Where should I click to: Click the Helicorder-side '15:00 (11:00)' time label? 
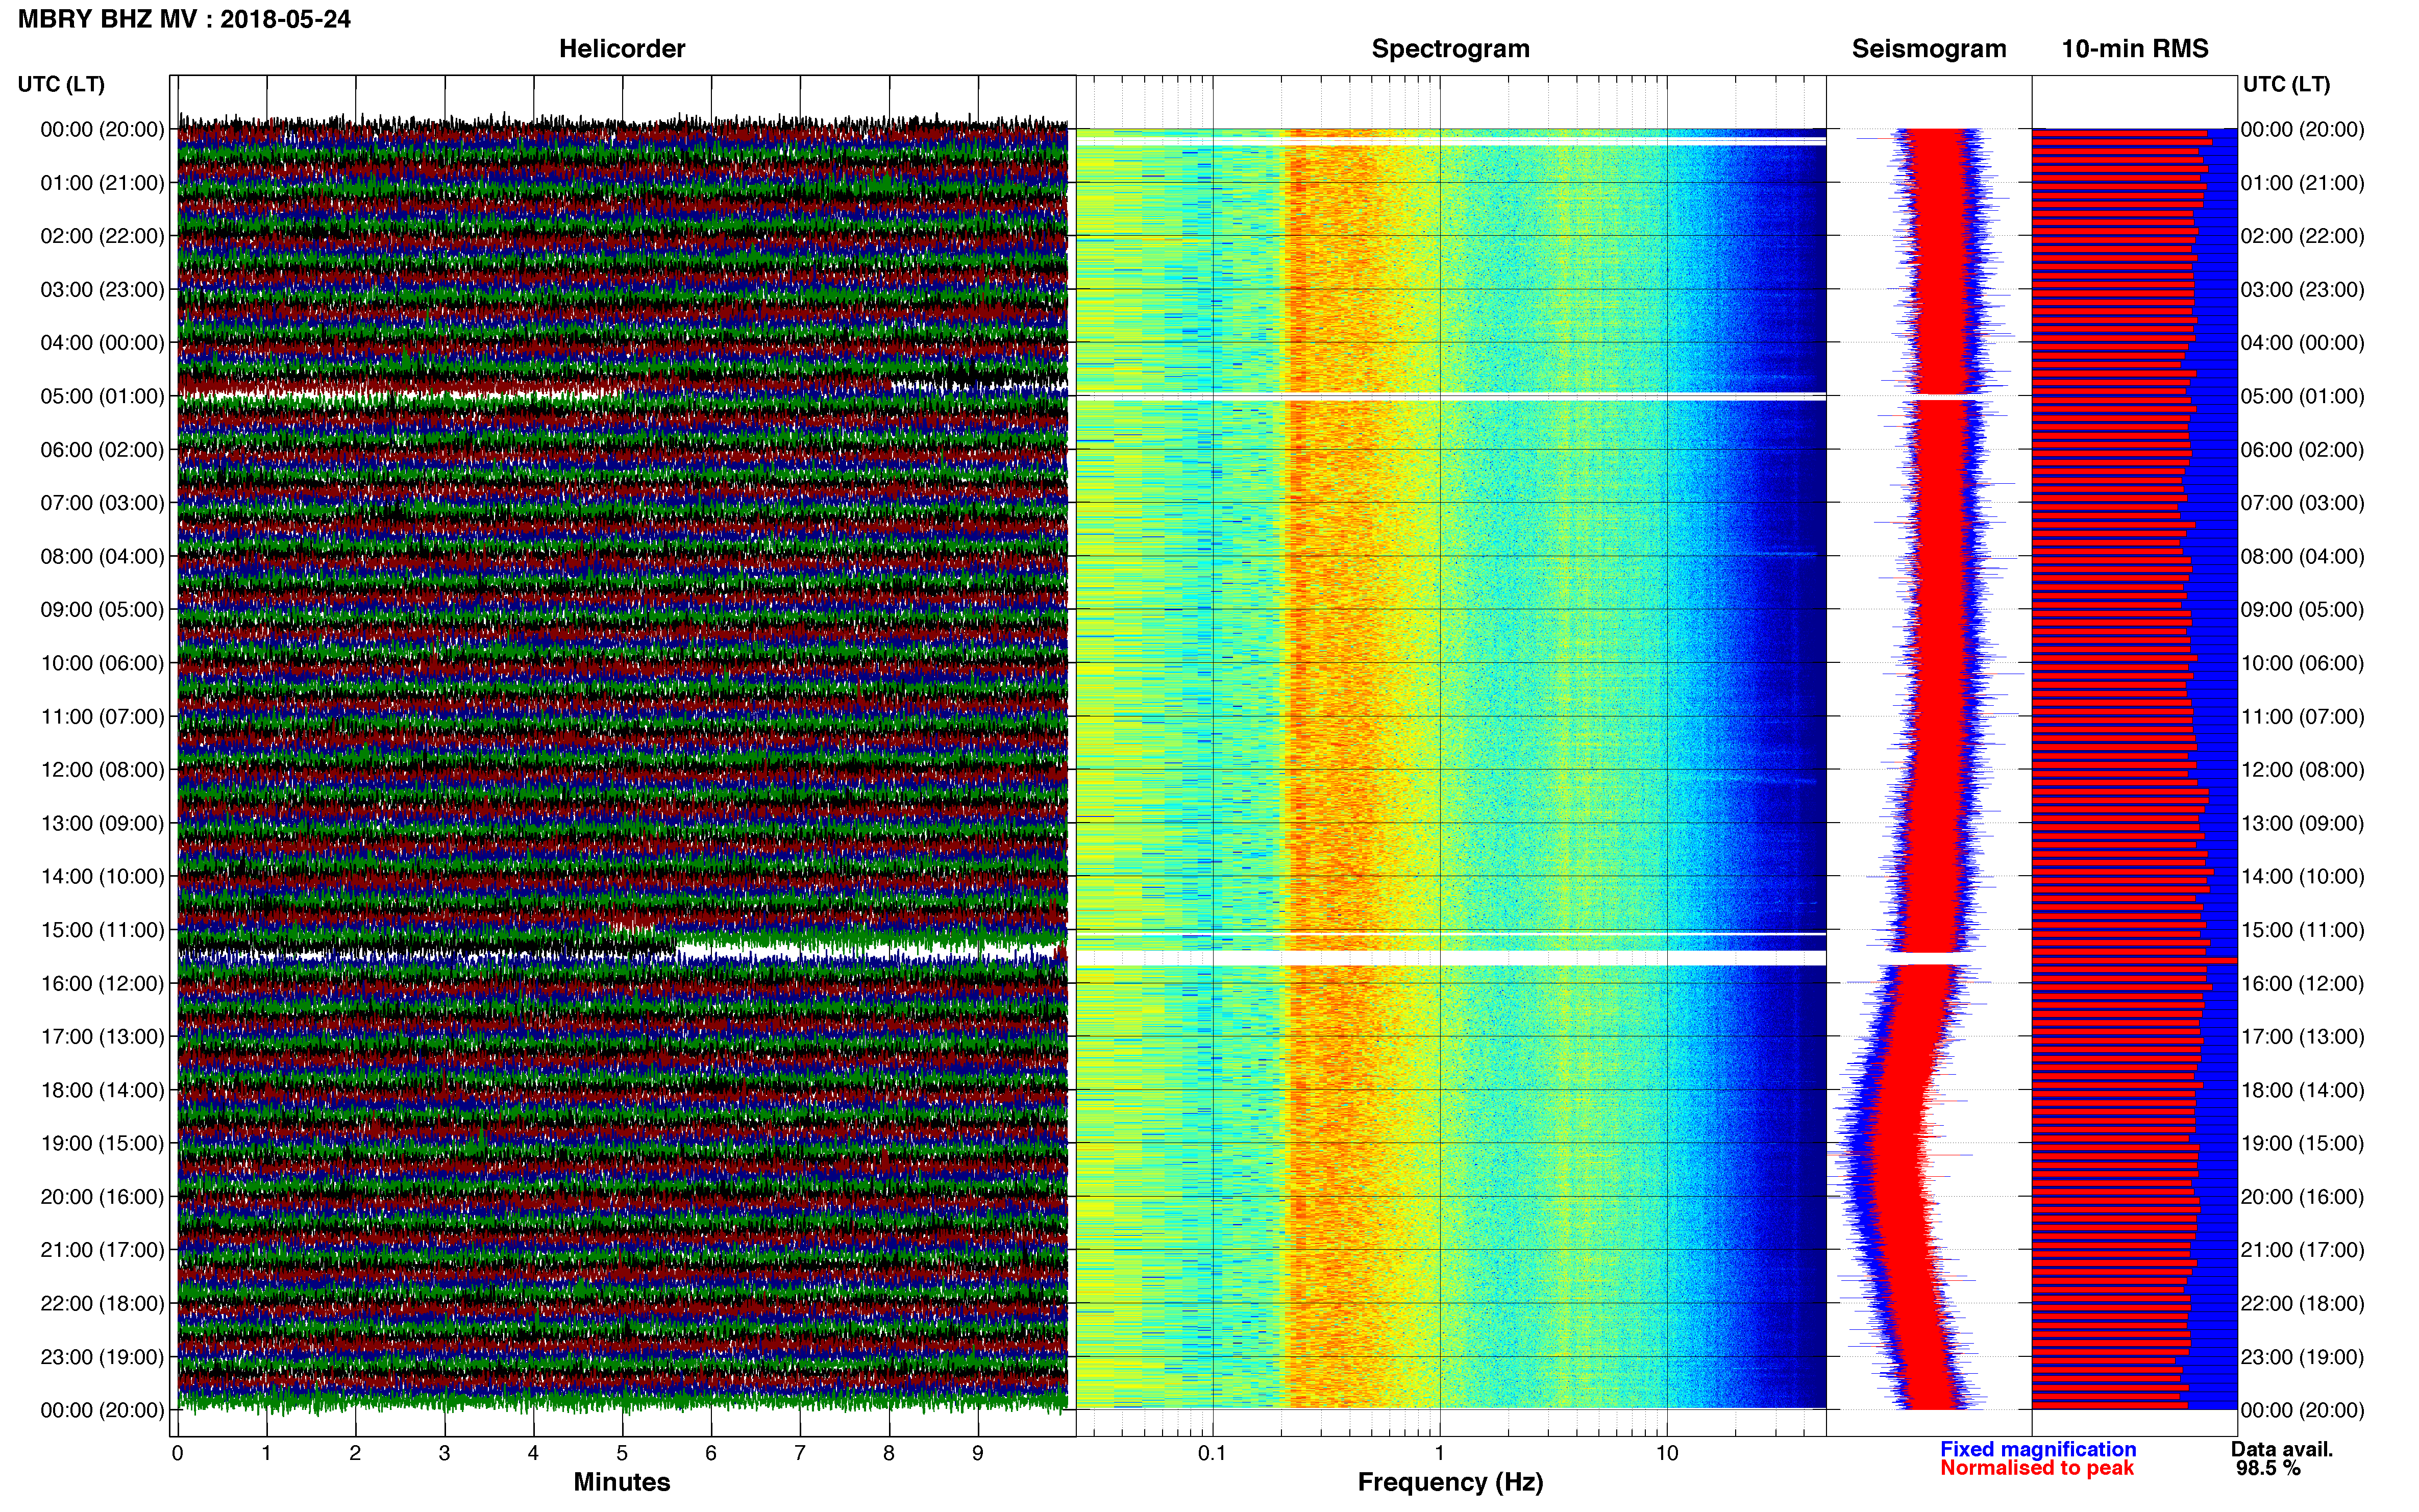pos(102,930)
